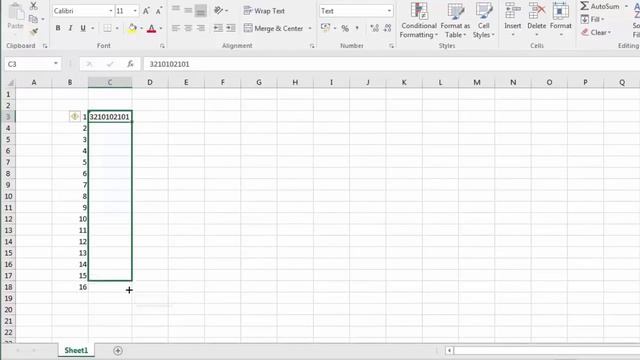Click the formula bar with 3210102101
The height and width of the screenshot is (360, 640).
click(x=391, y=64)
